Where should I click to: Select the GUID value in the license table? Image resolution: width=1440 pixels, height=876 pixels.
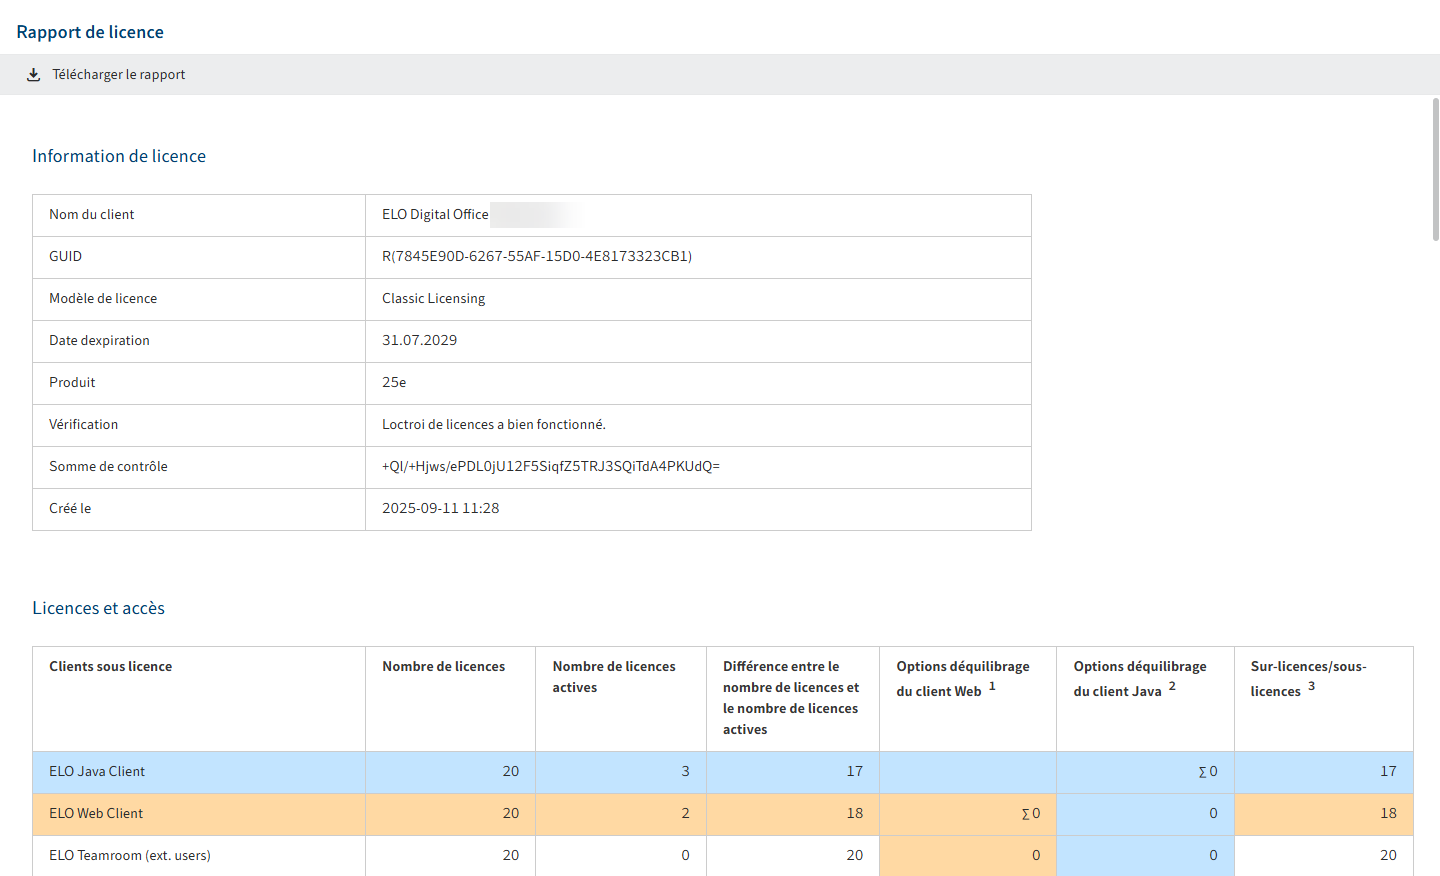click(x=536, y=257)
